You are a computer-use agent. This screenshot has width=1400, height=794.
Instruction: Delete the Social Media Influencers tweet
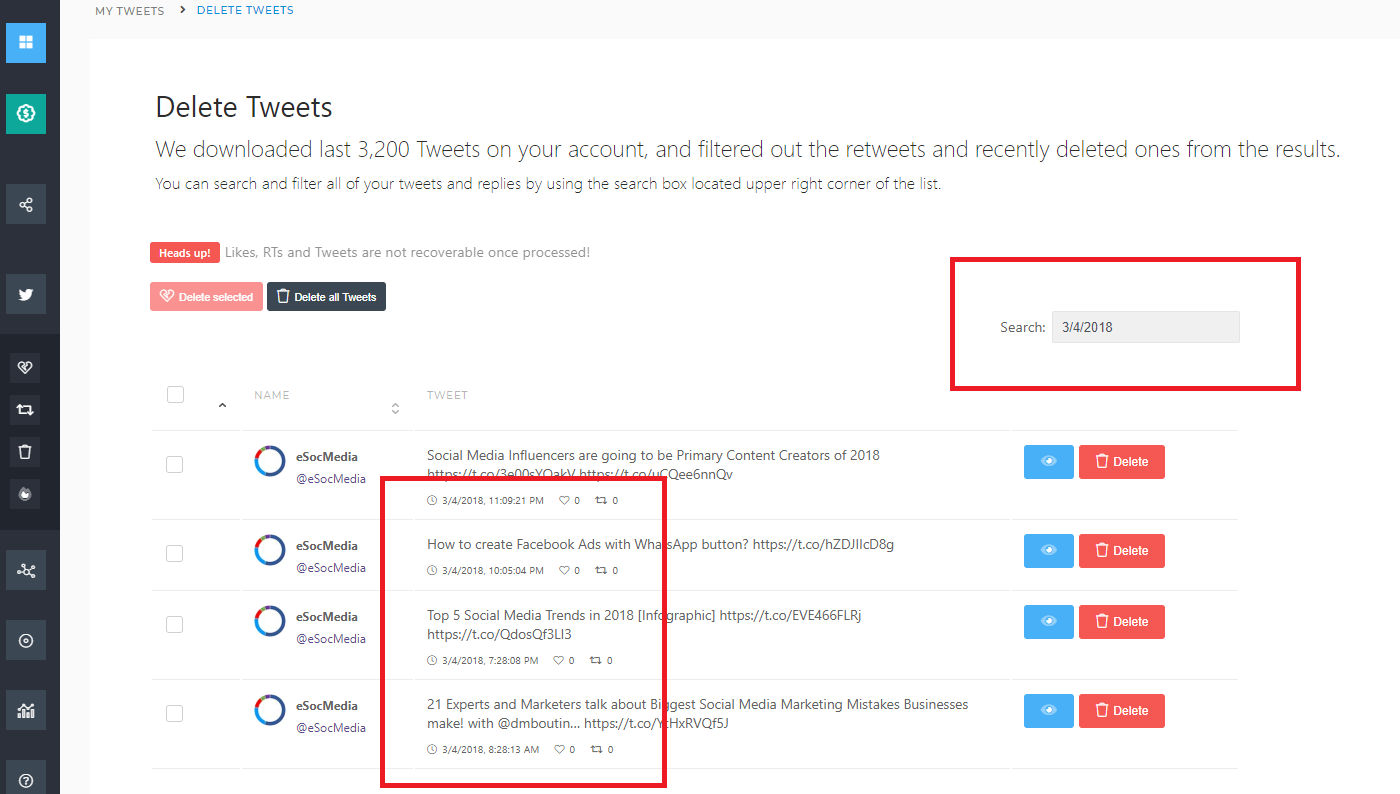[1122, 462]
